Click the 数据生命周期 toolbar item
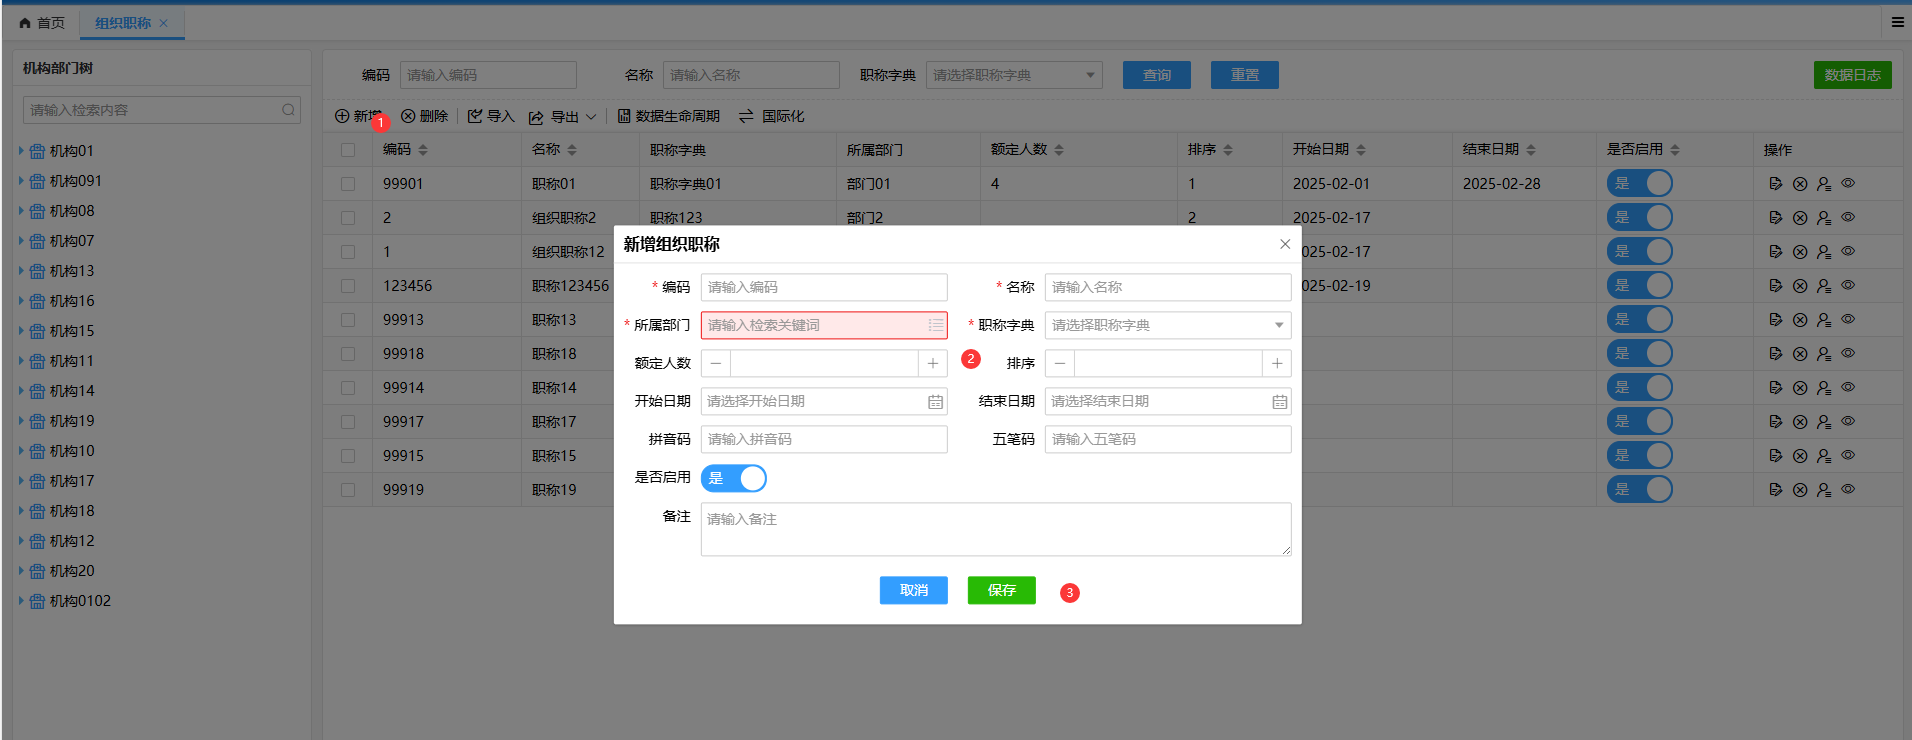The height and width of the screenshot is (740, 1912). [668, 117]
